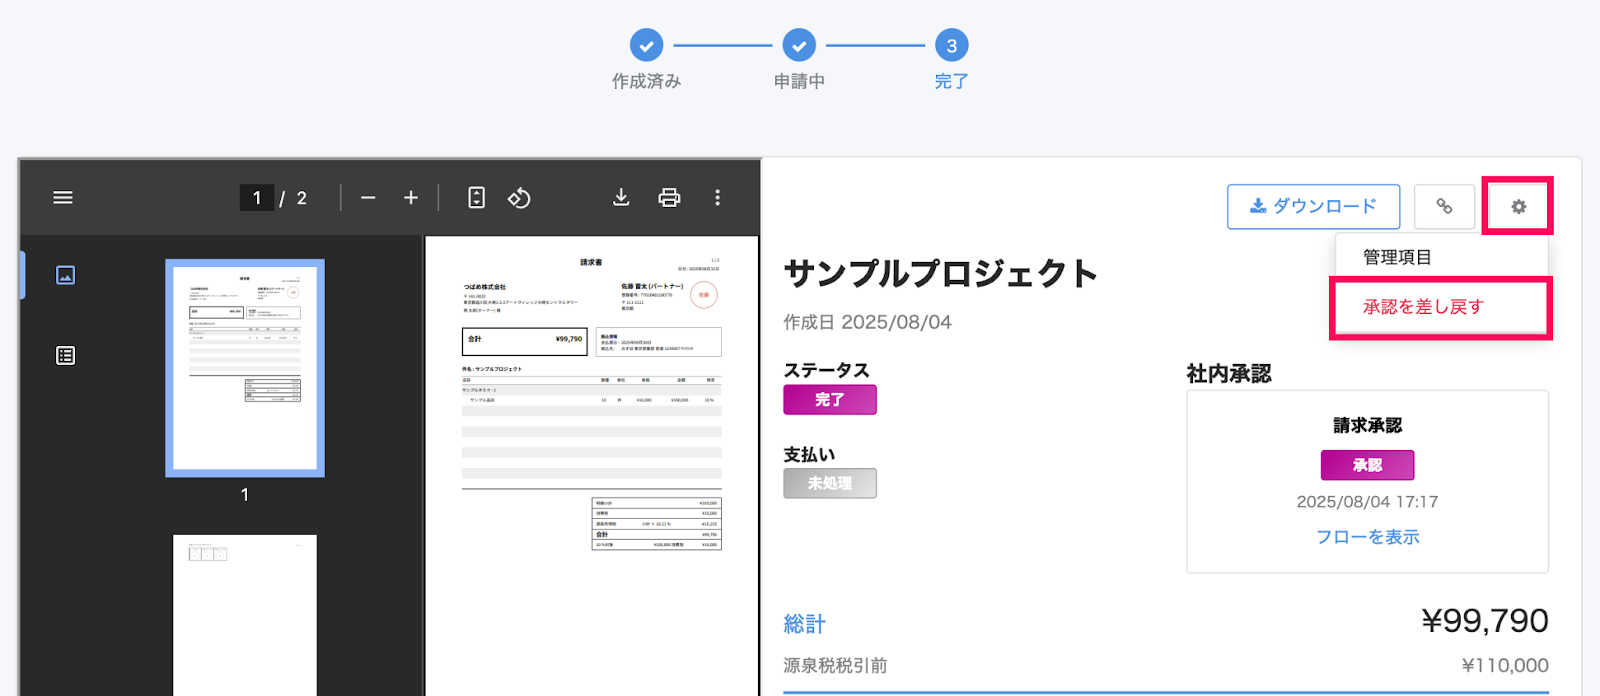Image resolution: width=1600 pixels, height=696 pixels.
Task: Click the フローを表示 link
Action: click(x=1368, y=537)
